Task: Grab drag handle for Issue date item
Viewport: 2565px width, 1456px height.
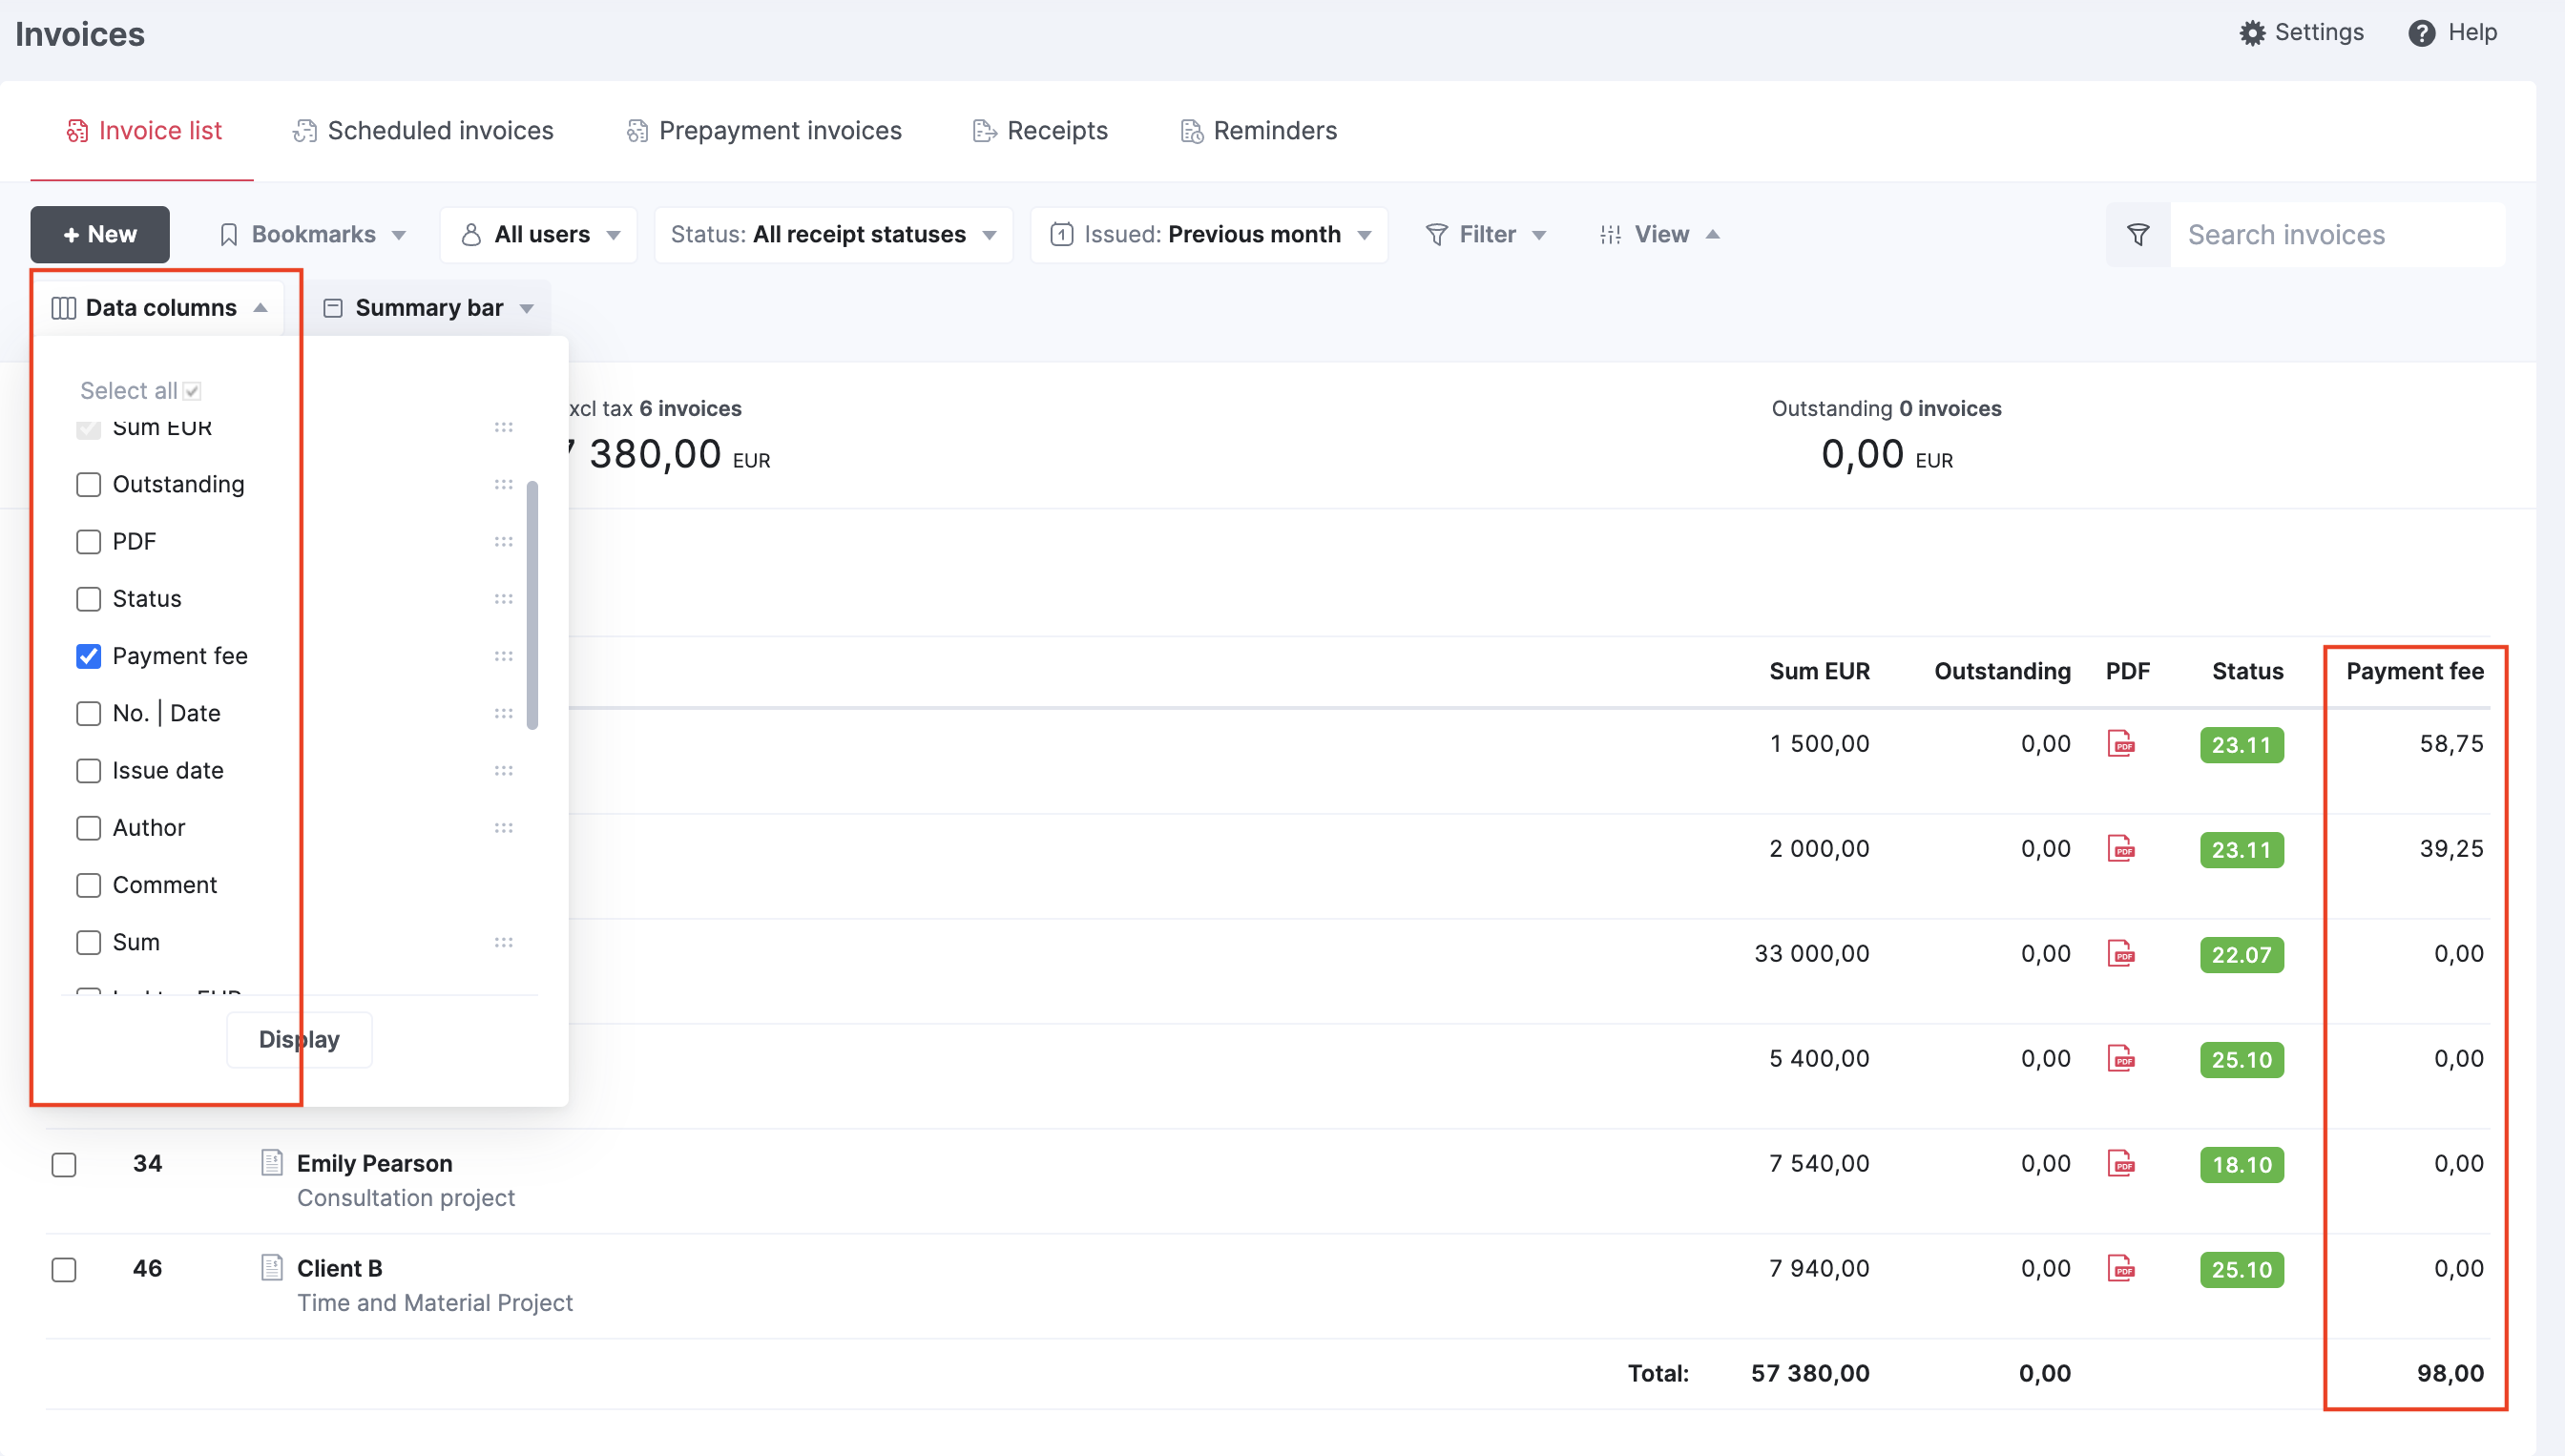Action: coord(503,771)
